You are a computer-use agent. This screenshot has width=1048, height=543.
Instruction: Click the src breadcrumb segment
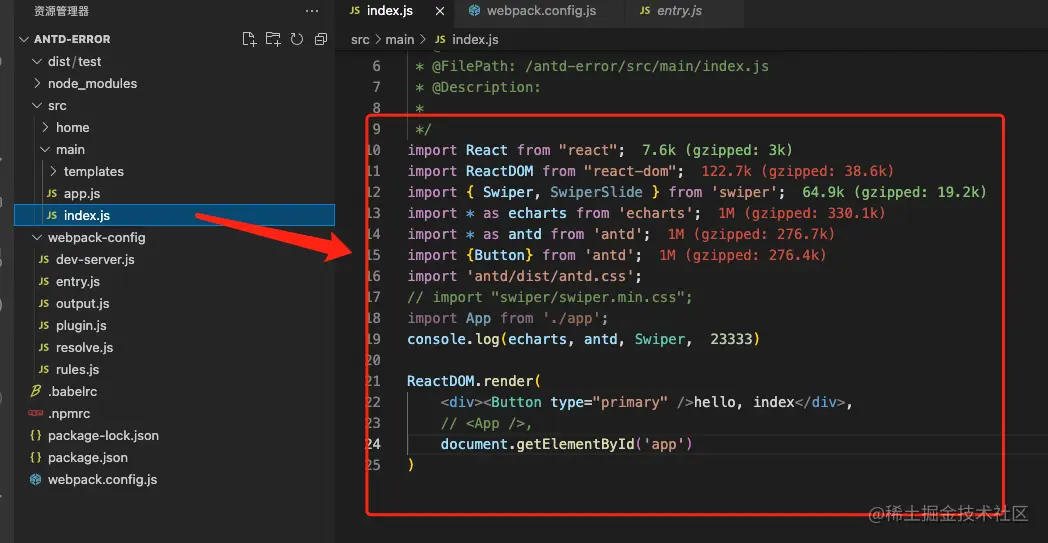coord(360,39)
